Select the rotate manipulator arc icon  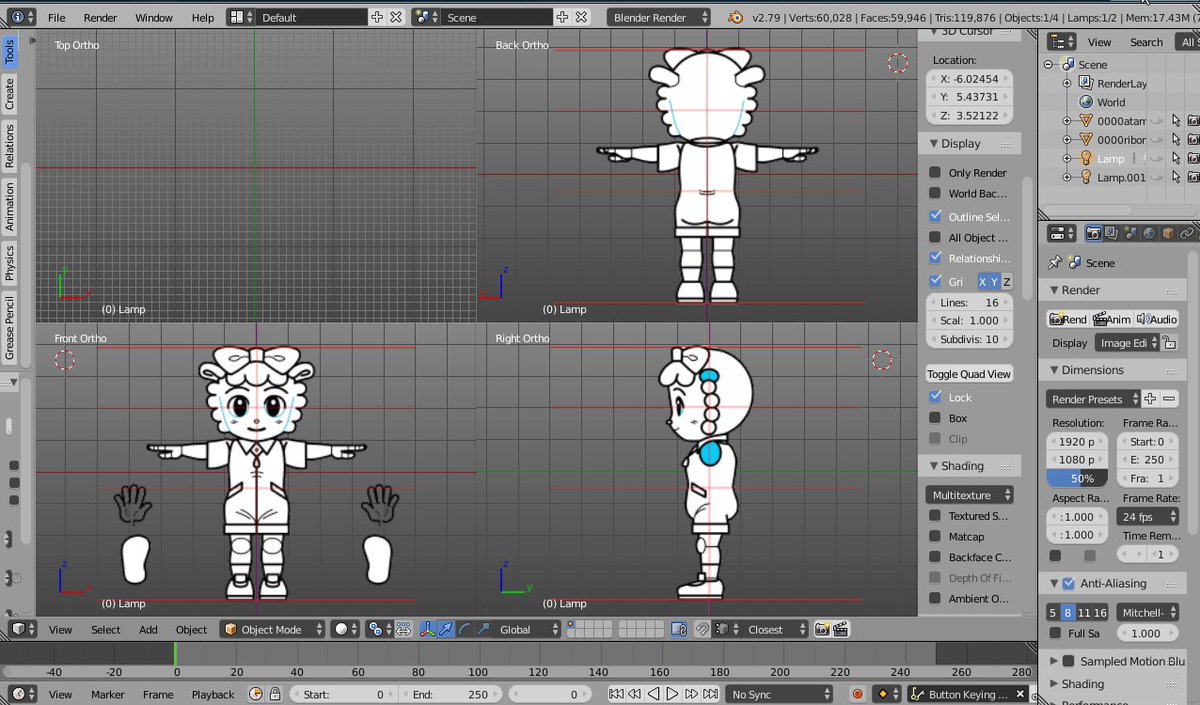pyautogui.click(x=465, y=629)
